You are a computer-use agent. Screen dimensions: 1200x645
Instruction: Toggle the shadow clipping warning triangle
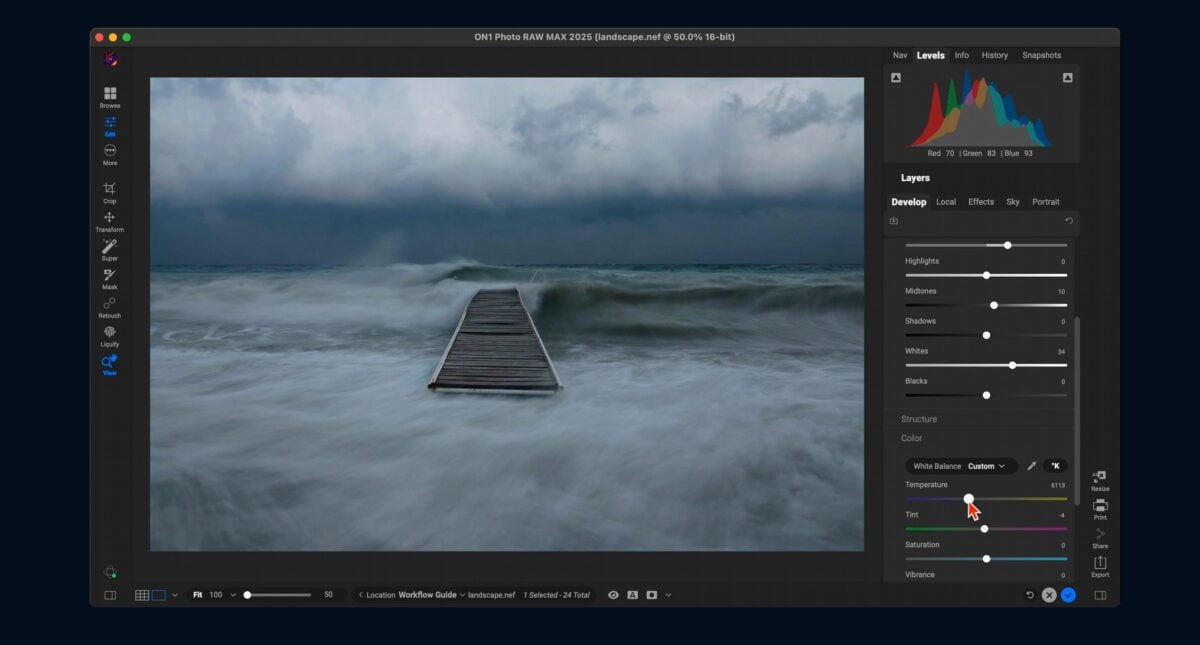tap(896, 78)
